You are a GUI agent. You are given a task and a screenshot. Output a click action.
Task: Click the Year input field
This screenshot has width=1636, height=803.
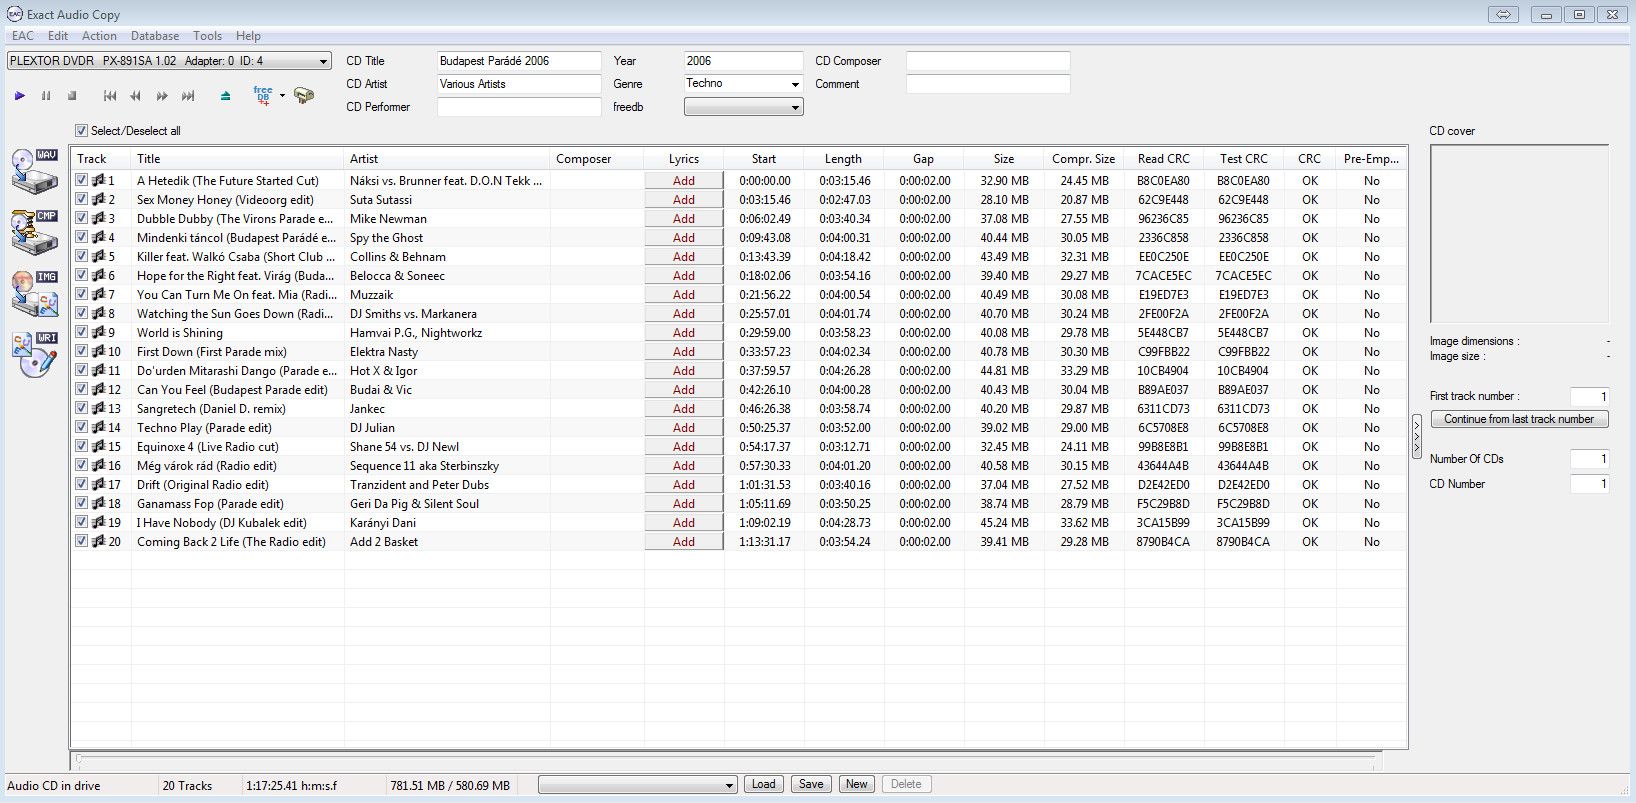(744, 61)
